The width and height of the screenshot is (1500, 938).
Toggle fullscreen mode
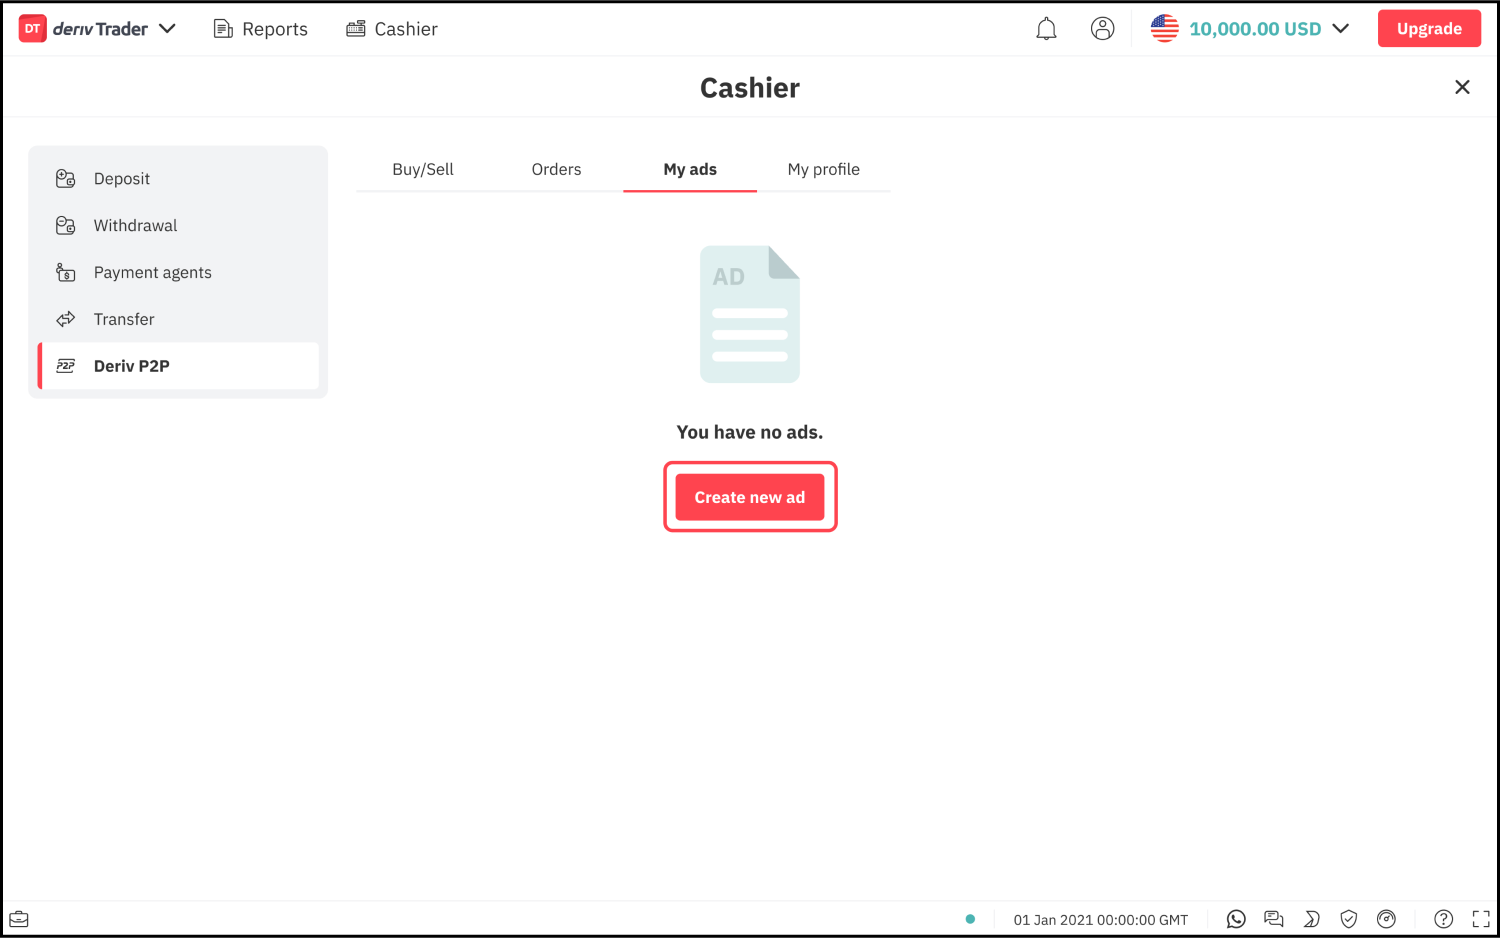click(x=1480, y=919)
